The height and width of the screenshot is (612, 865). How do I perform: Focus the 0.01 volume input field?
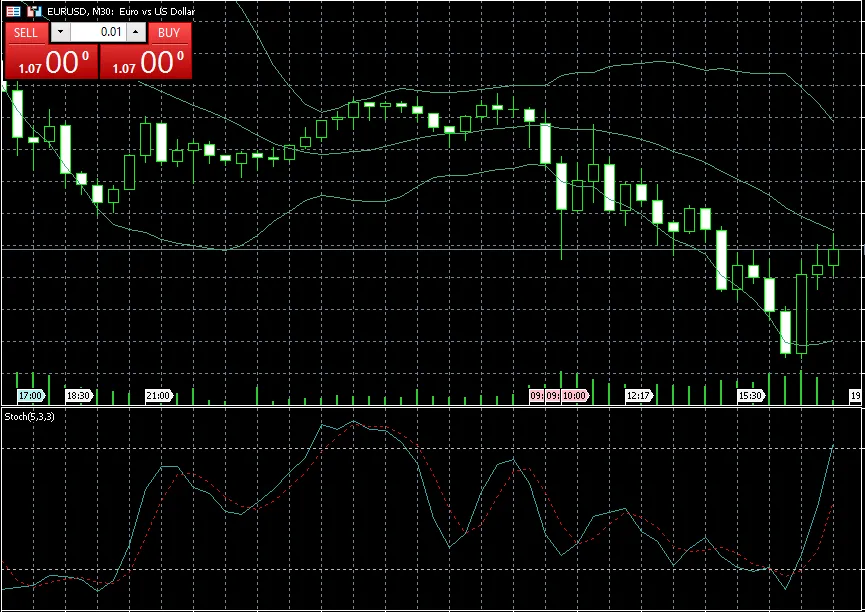(98, 33)
